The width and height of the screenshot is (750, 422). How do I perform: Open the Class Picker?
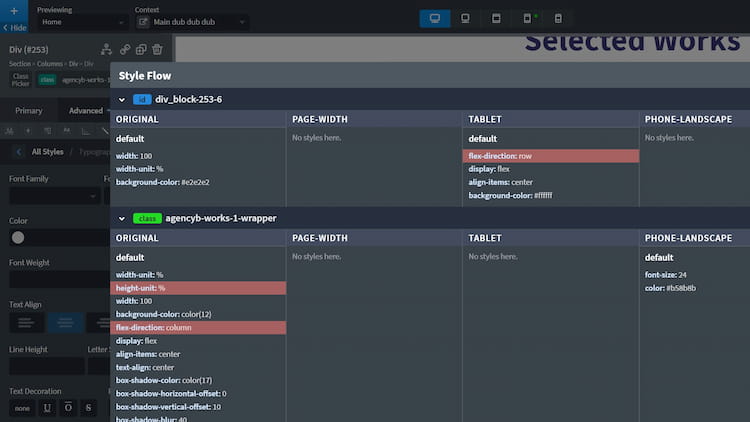click(x=21, y=80)
